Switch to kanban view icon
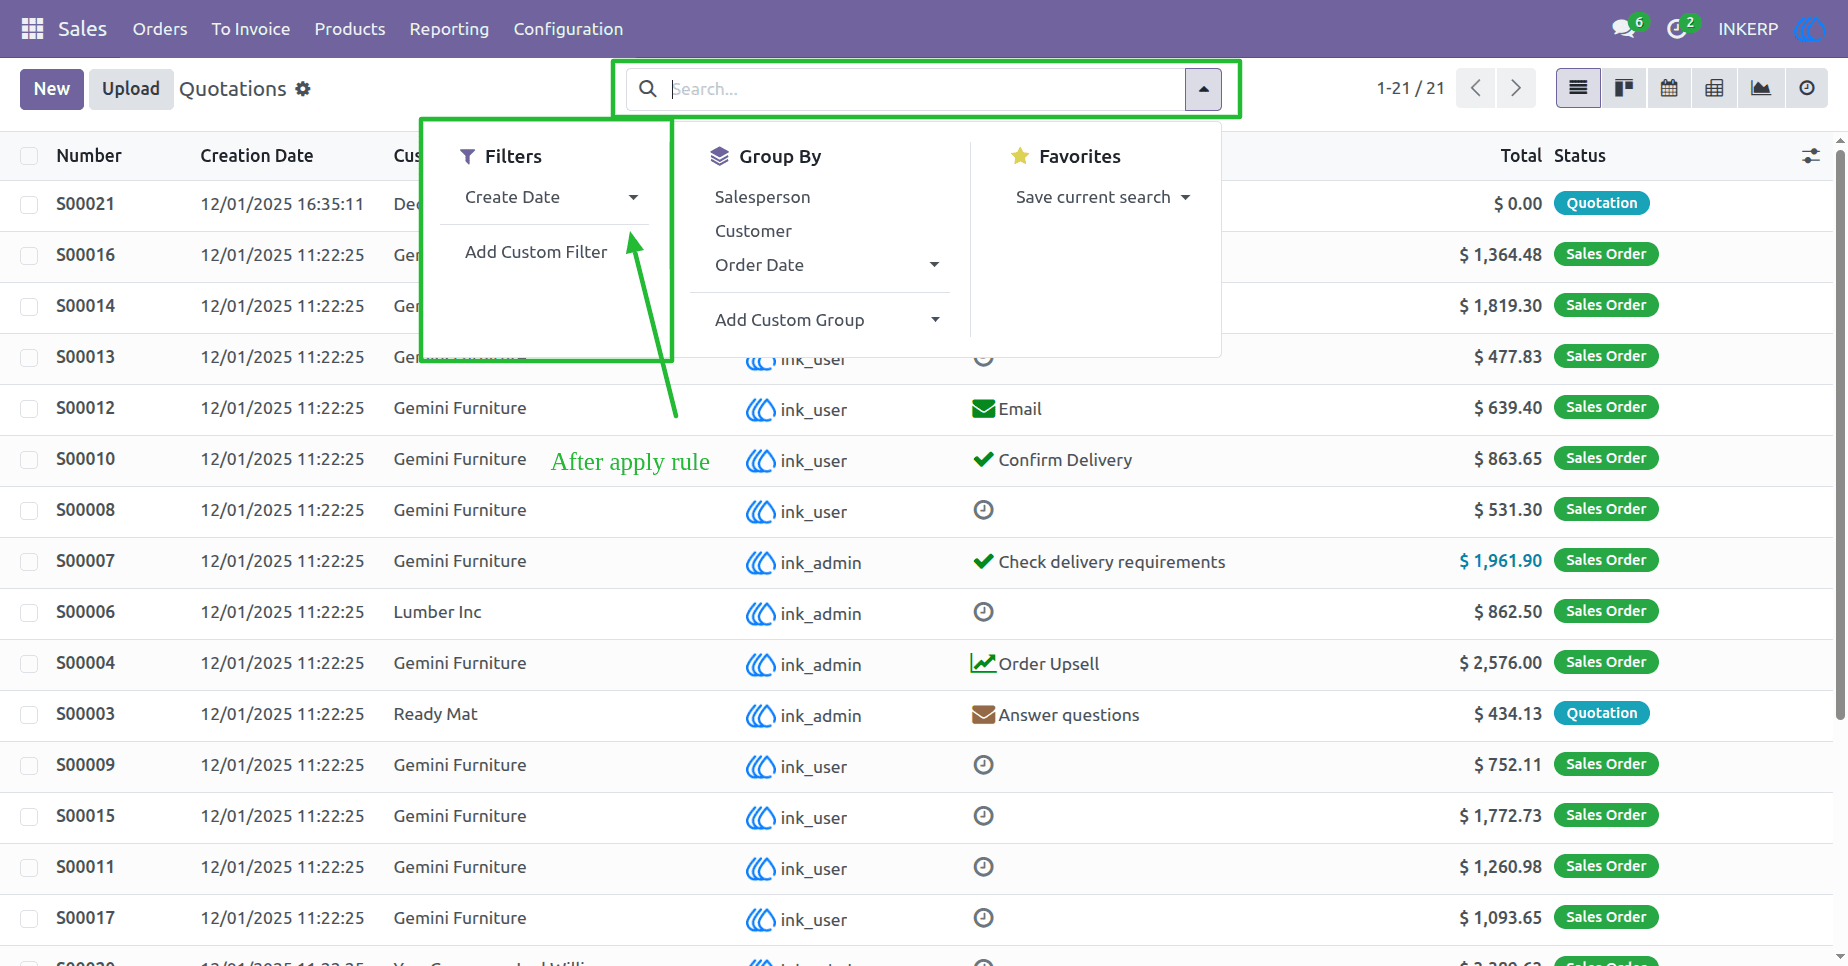Viewport: 1848px width, 966px height. tap(1624, 88)
